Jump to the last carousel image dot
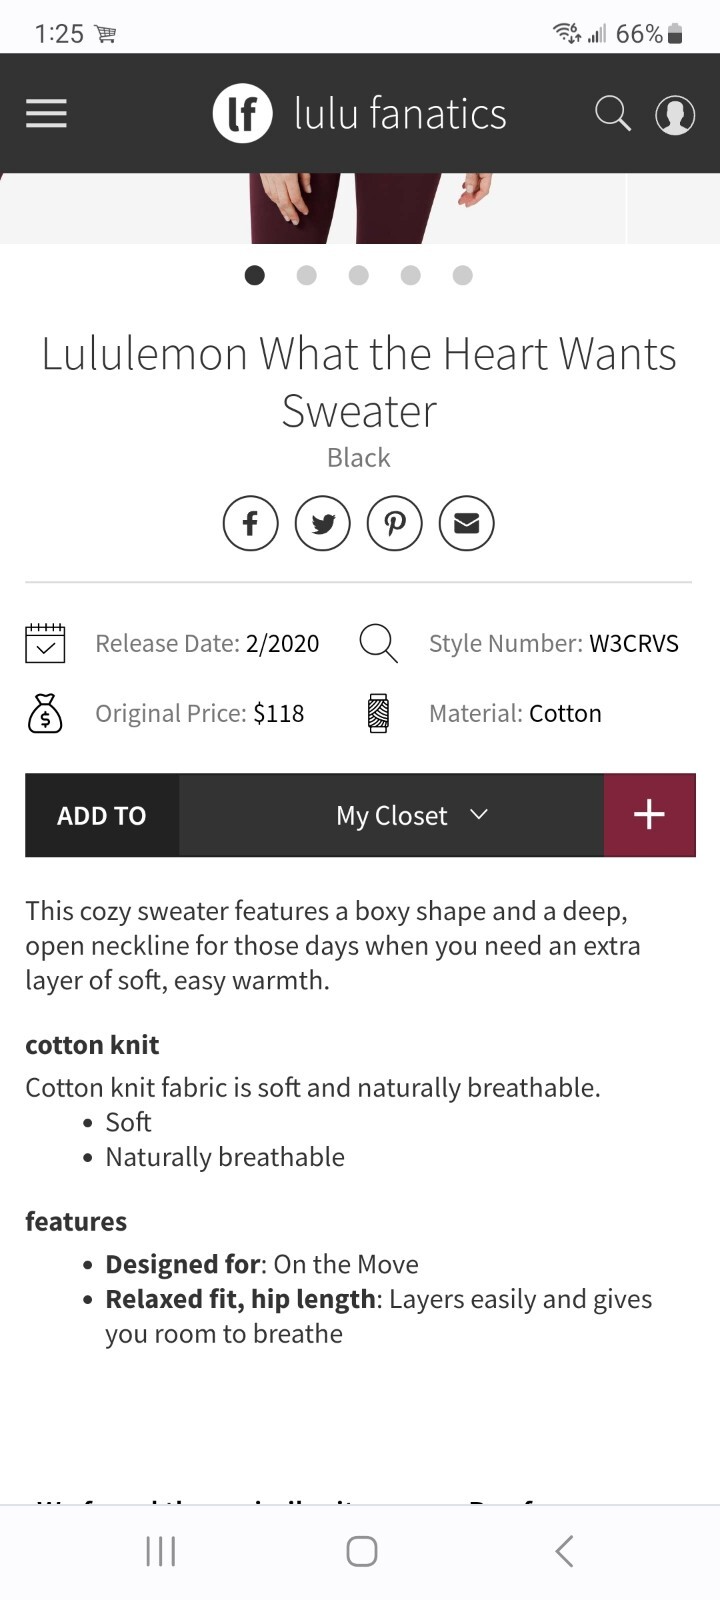 (462, 275)
